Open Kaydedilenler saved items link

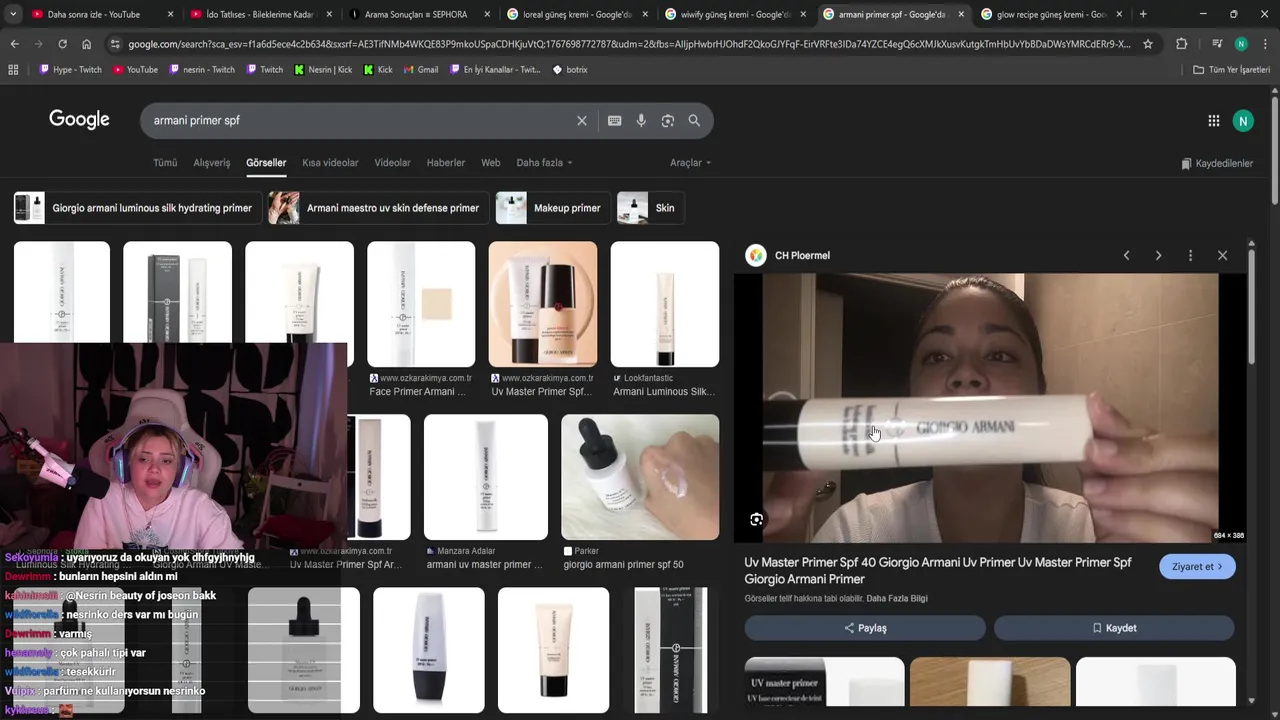tap(1217, 163)
